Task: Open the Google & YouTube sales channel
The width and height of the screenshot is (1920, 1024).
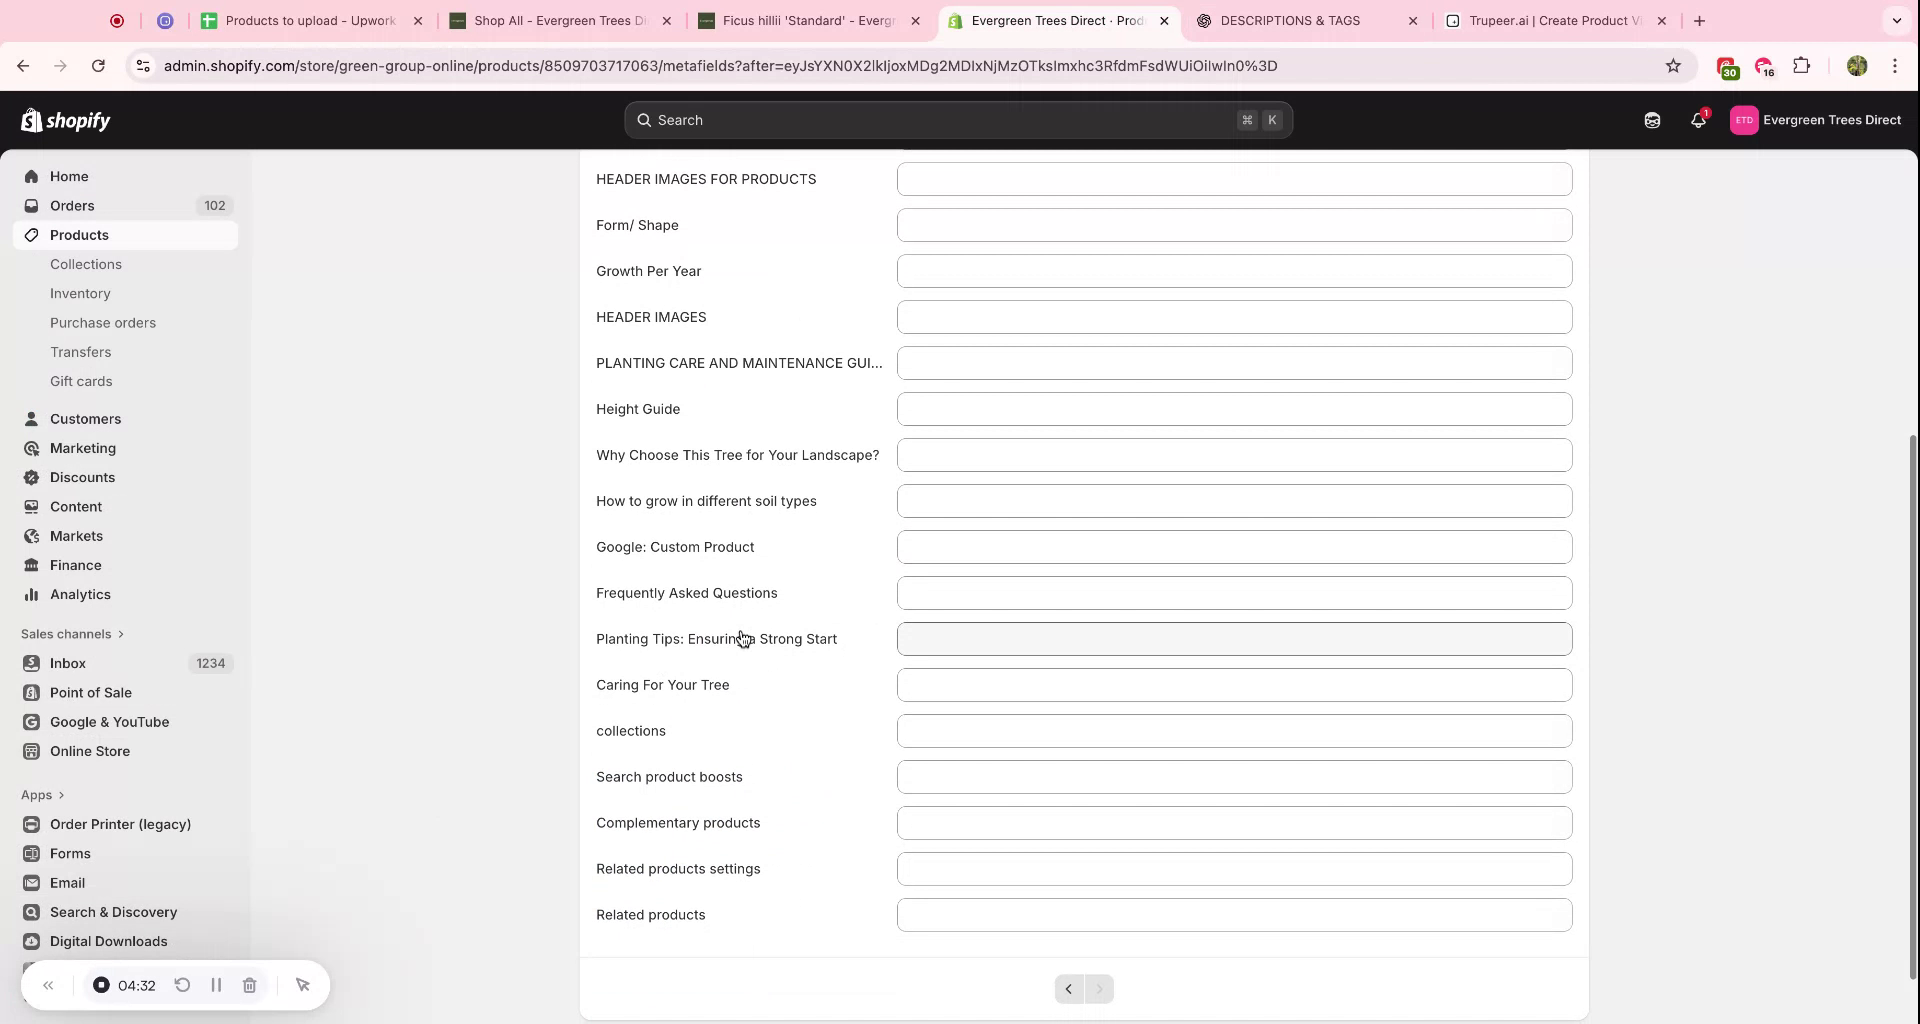Action: point(109,721)
